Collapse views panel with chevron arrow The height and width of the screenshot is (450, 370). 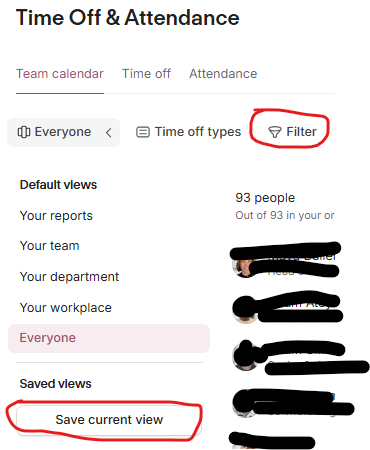pos(109,133)
